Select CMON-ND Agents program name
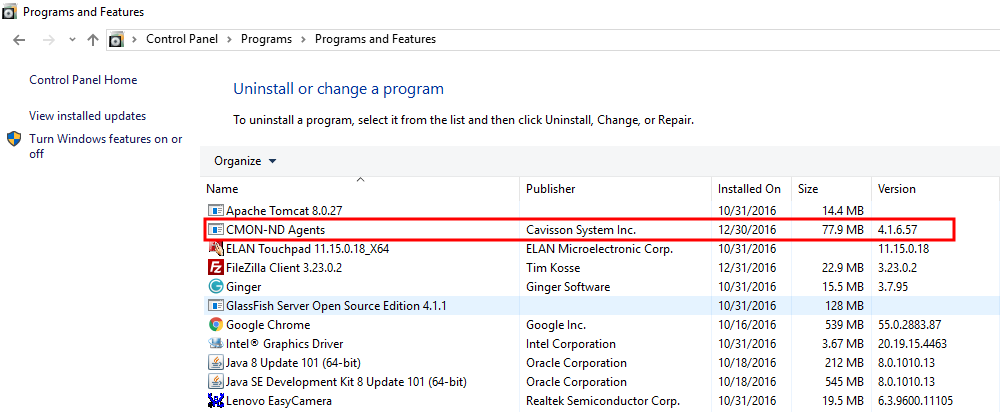This screenshot has width=1000, height=412. coord(276,230)
